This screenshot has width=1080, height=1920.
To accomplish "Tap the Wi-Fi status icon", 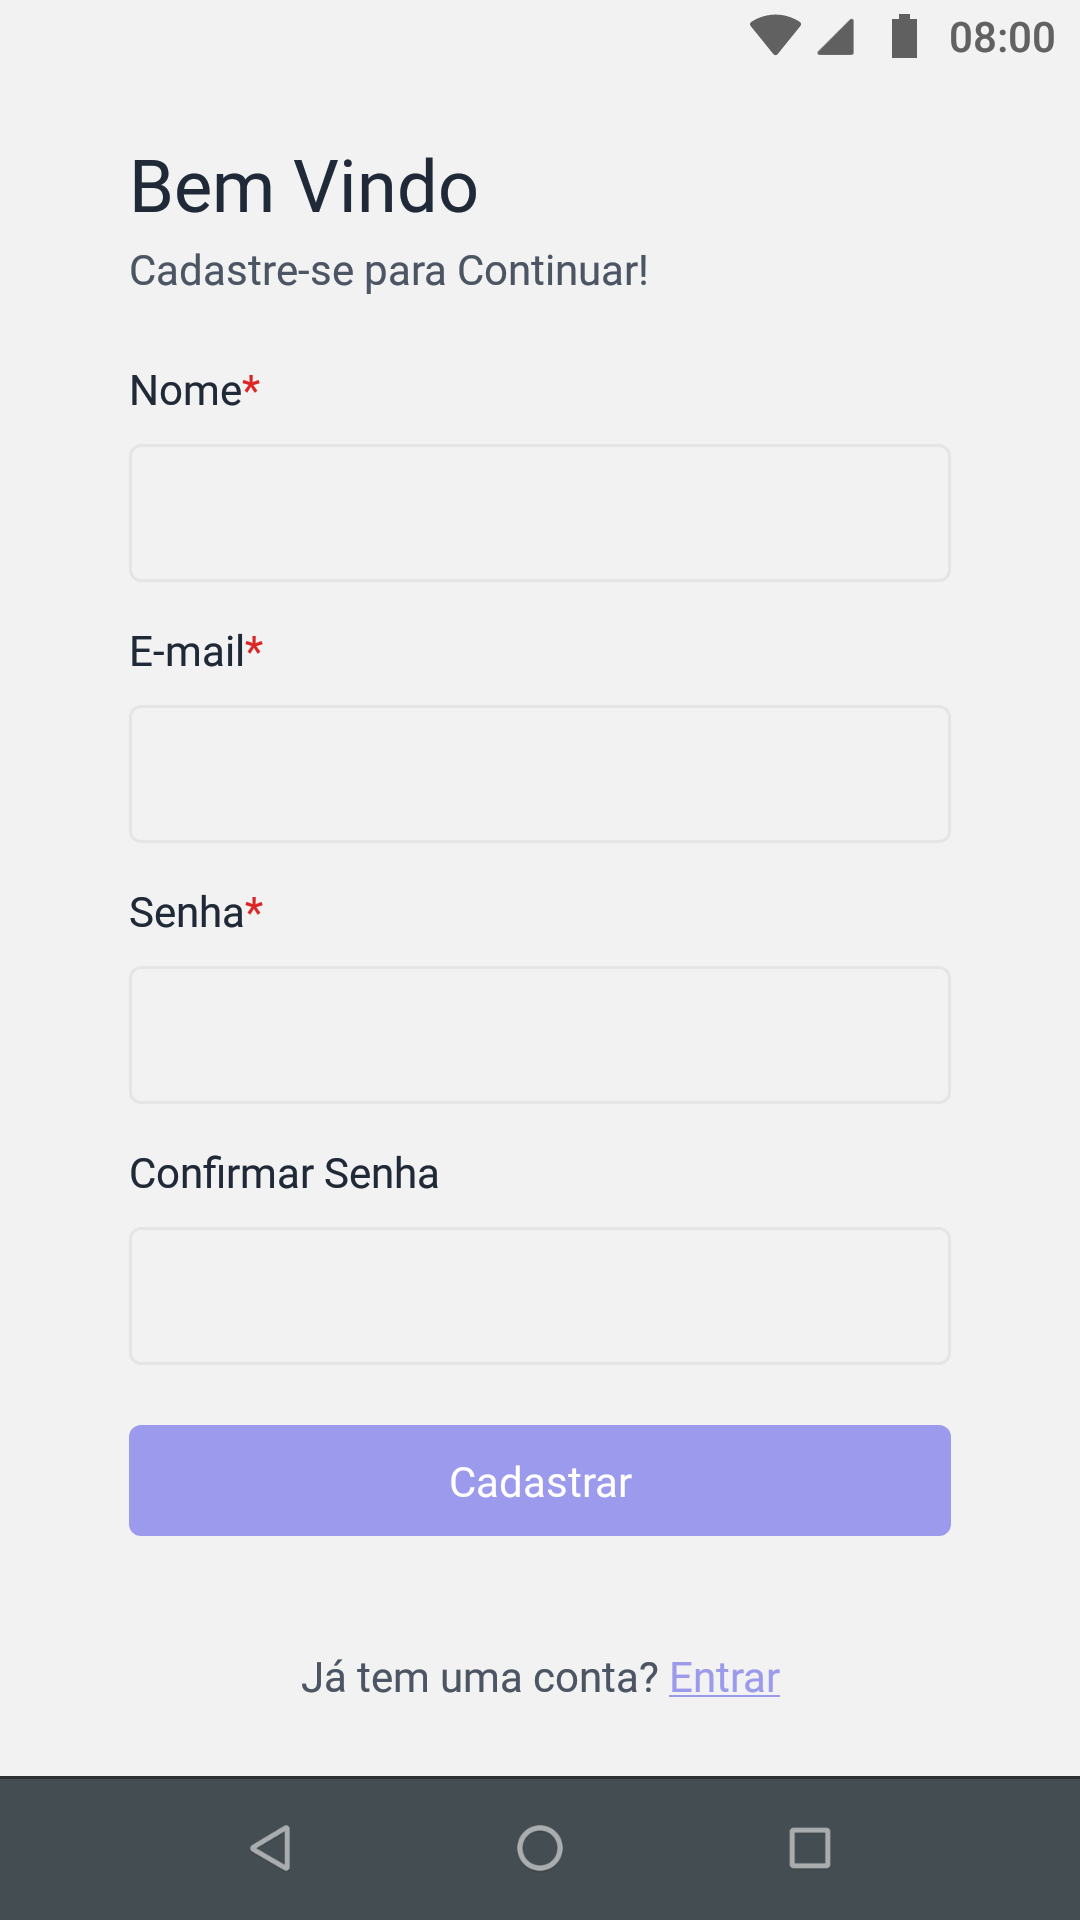I will tap(775, 36).
